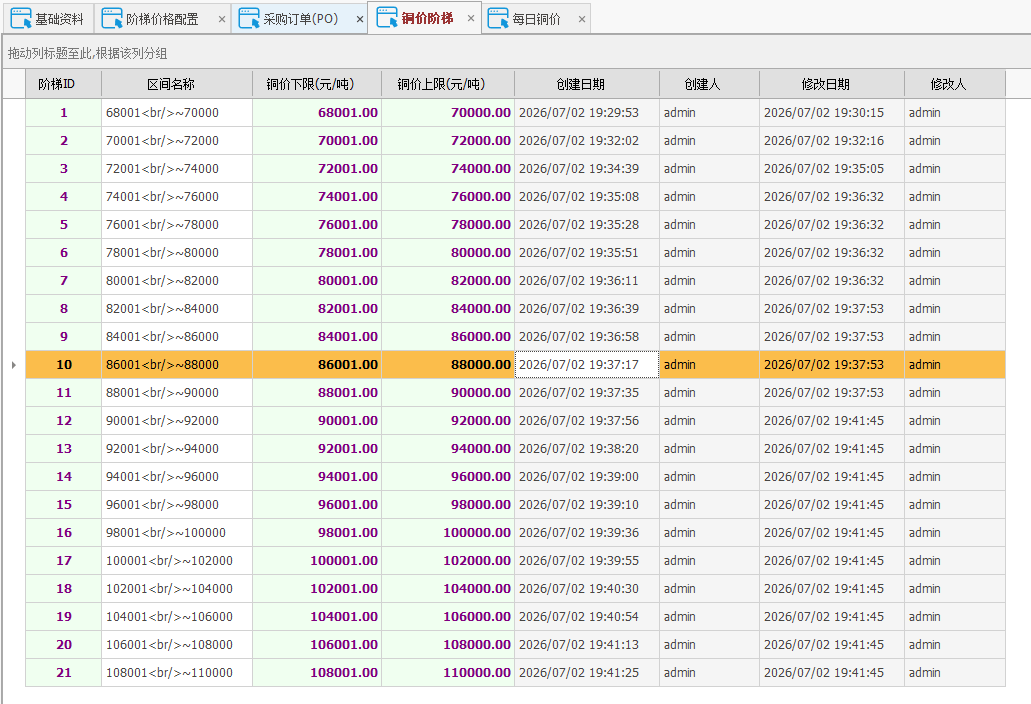Viewport: 1031px width, 704px height.
Task: Select interval name 106001<br/>~108000
Action: tap(177, 645)
